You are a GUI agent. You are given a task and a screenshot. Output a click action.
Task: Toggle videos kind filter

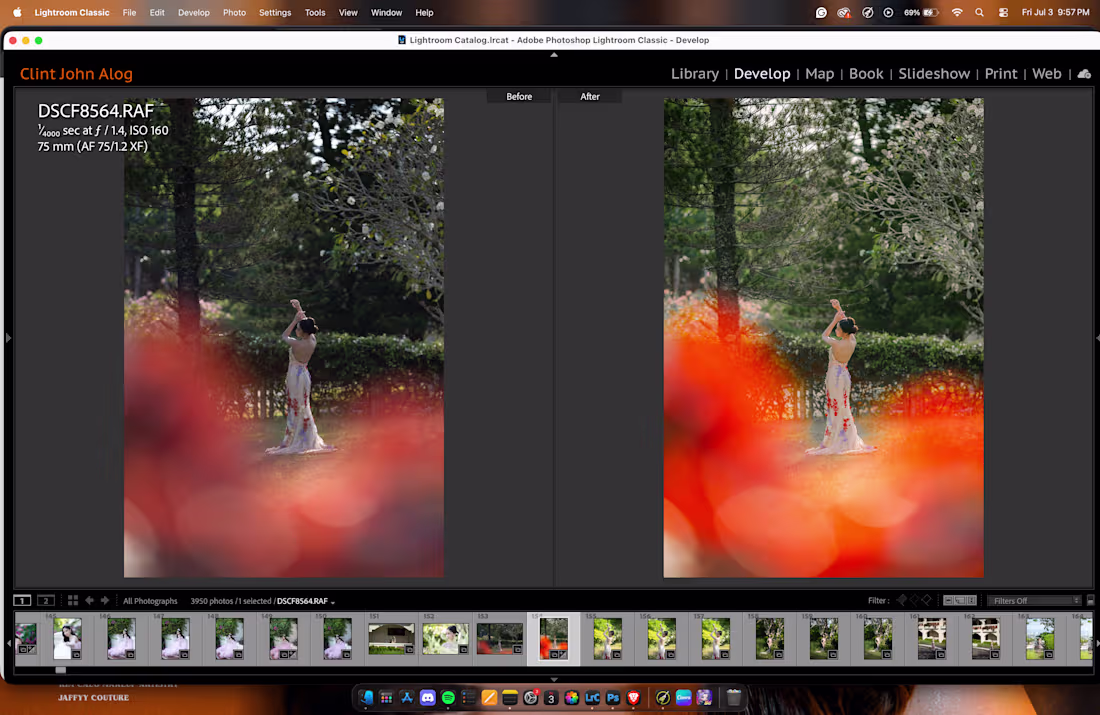(x=971, y=601)
